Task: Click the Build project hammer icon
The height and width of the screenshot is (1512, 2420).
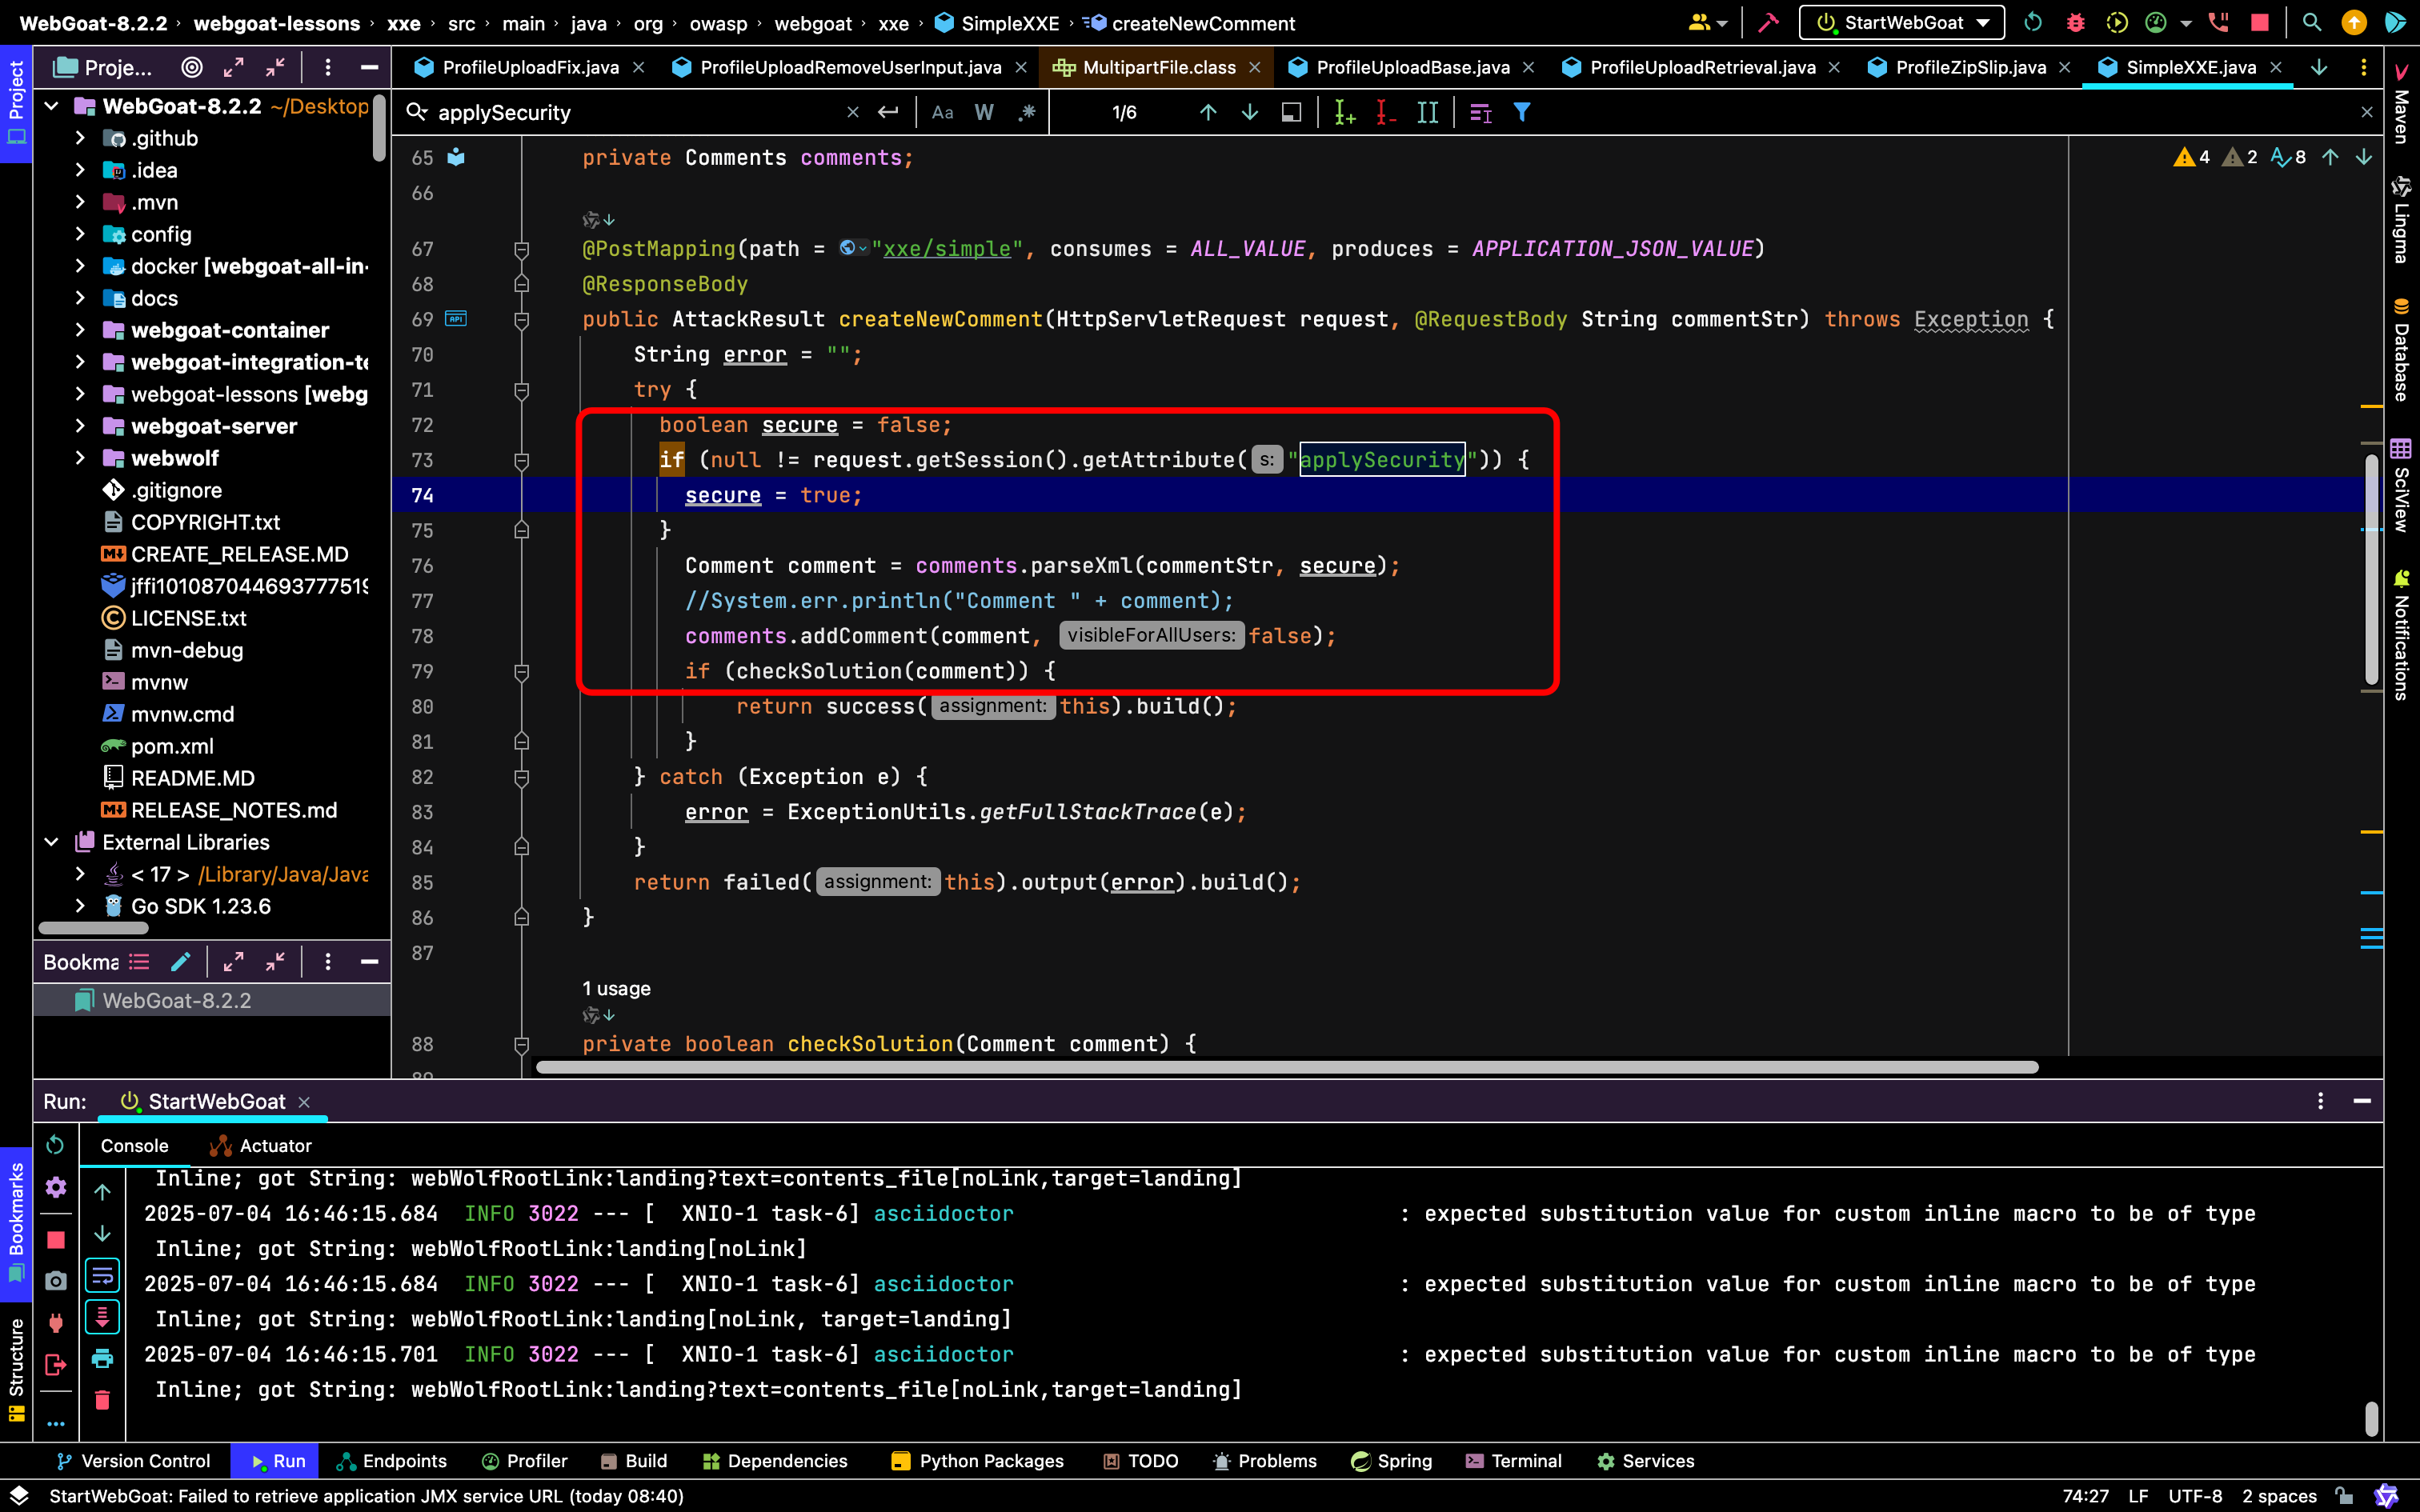Action: click(1768, 22)
